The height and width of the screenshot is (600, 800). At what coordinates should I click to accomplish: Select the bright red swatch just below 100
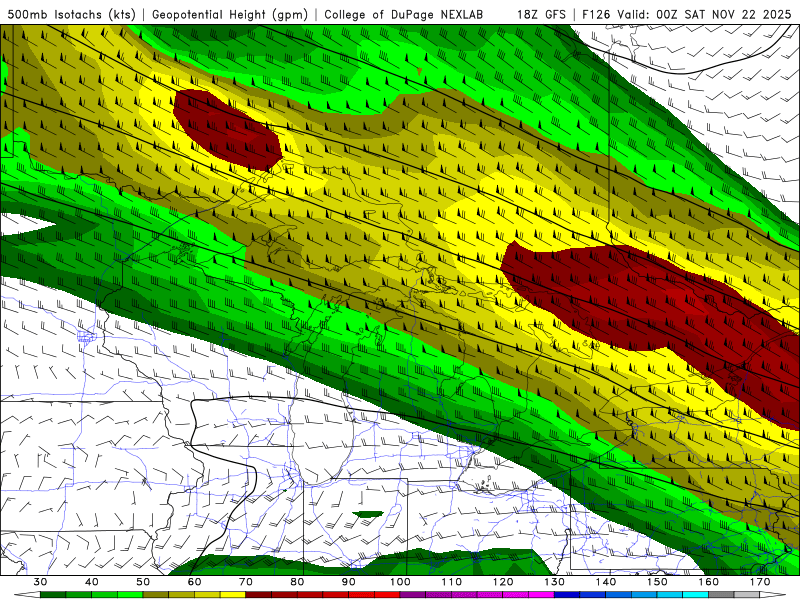387,595
